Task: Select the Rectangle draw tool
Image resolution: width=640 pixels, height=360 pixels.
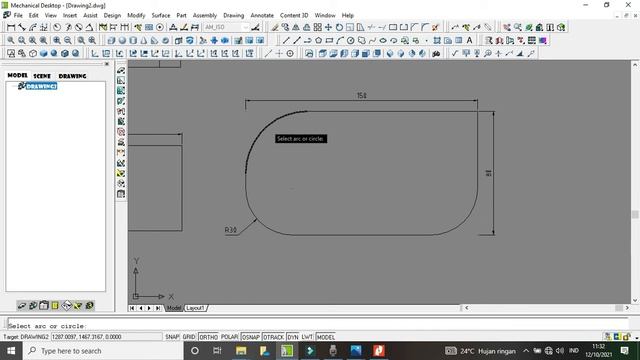Action: (x=329, y=40)
